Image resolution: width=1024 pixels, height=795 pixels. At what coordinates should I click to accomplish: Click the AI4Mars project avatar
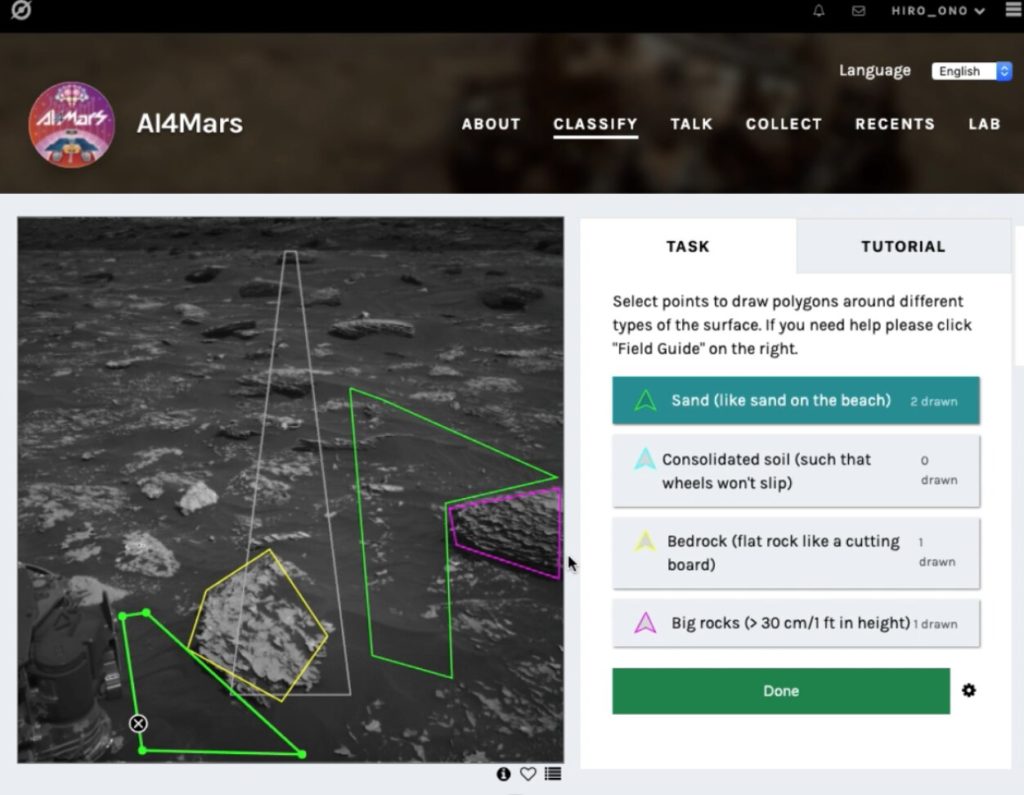(x=72, y=125)
